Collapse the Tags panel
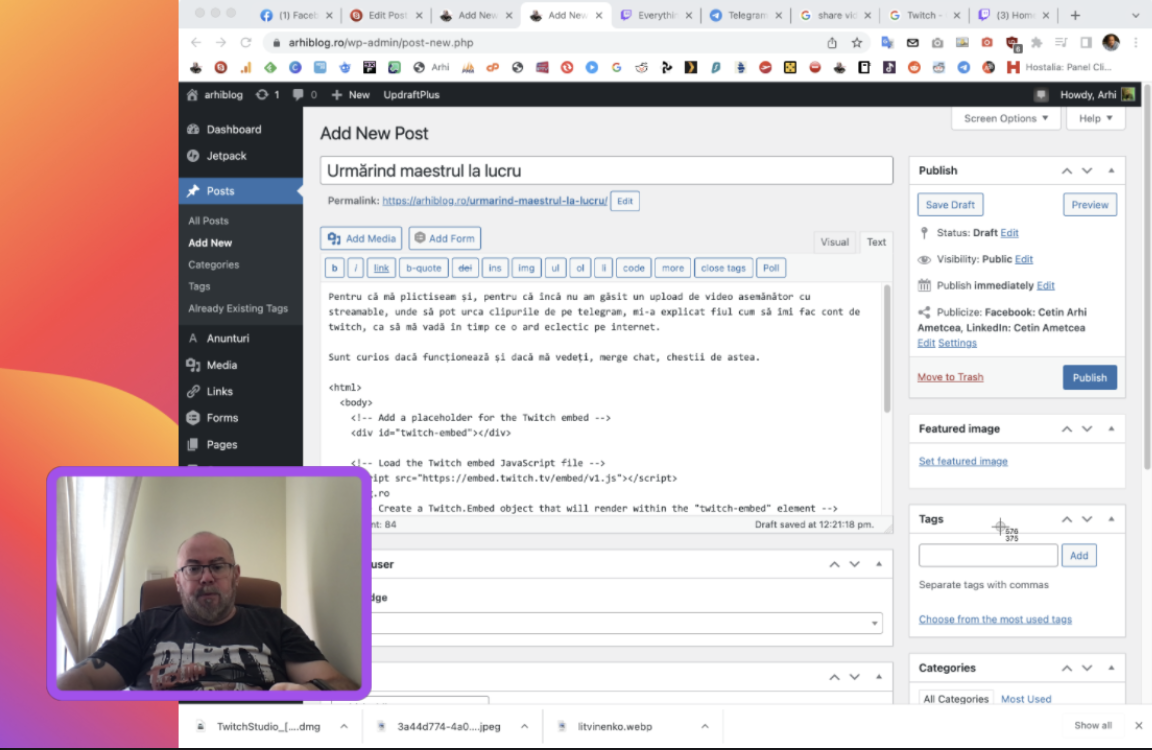The width and height of the screenshot is (1152, 750). 1111,519
